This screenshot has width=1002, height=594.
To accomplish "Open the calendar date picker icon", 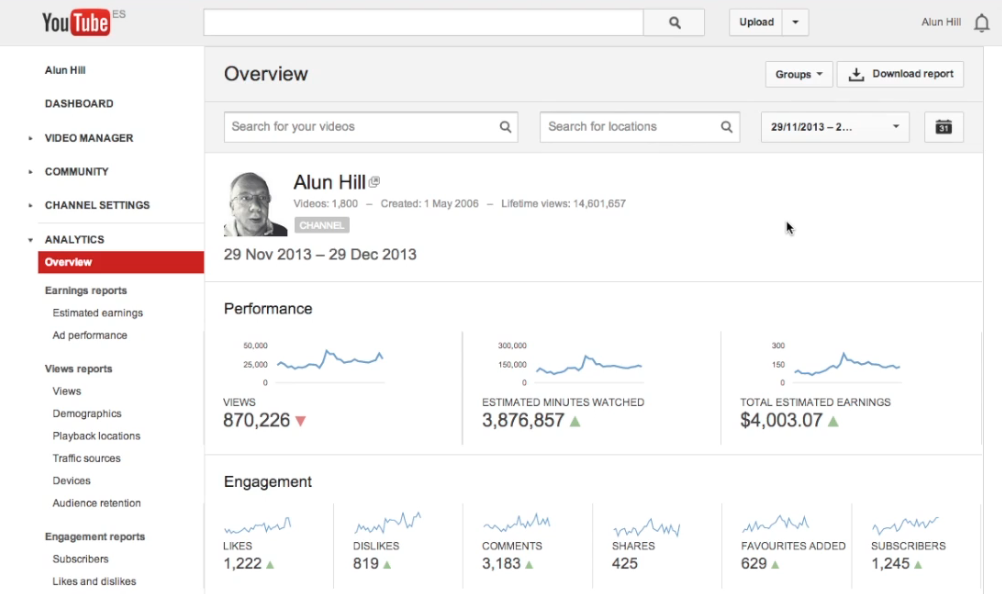I will 944,126.
